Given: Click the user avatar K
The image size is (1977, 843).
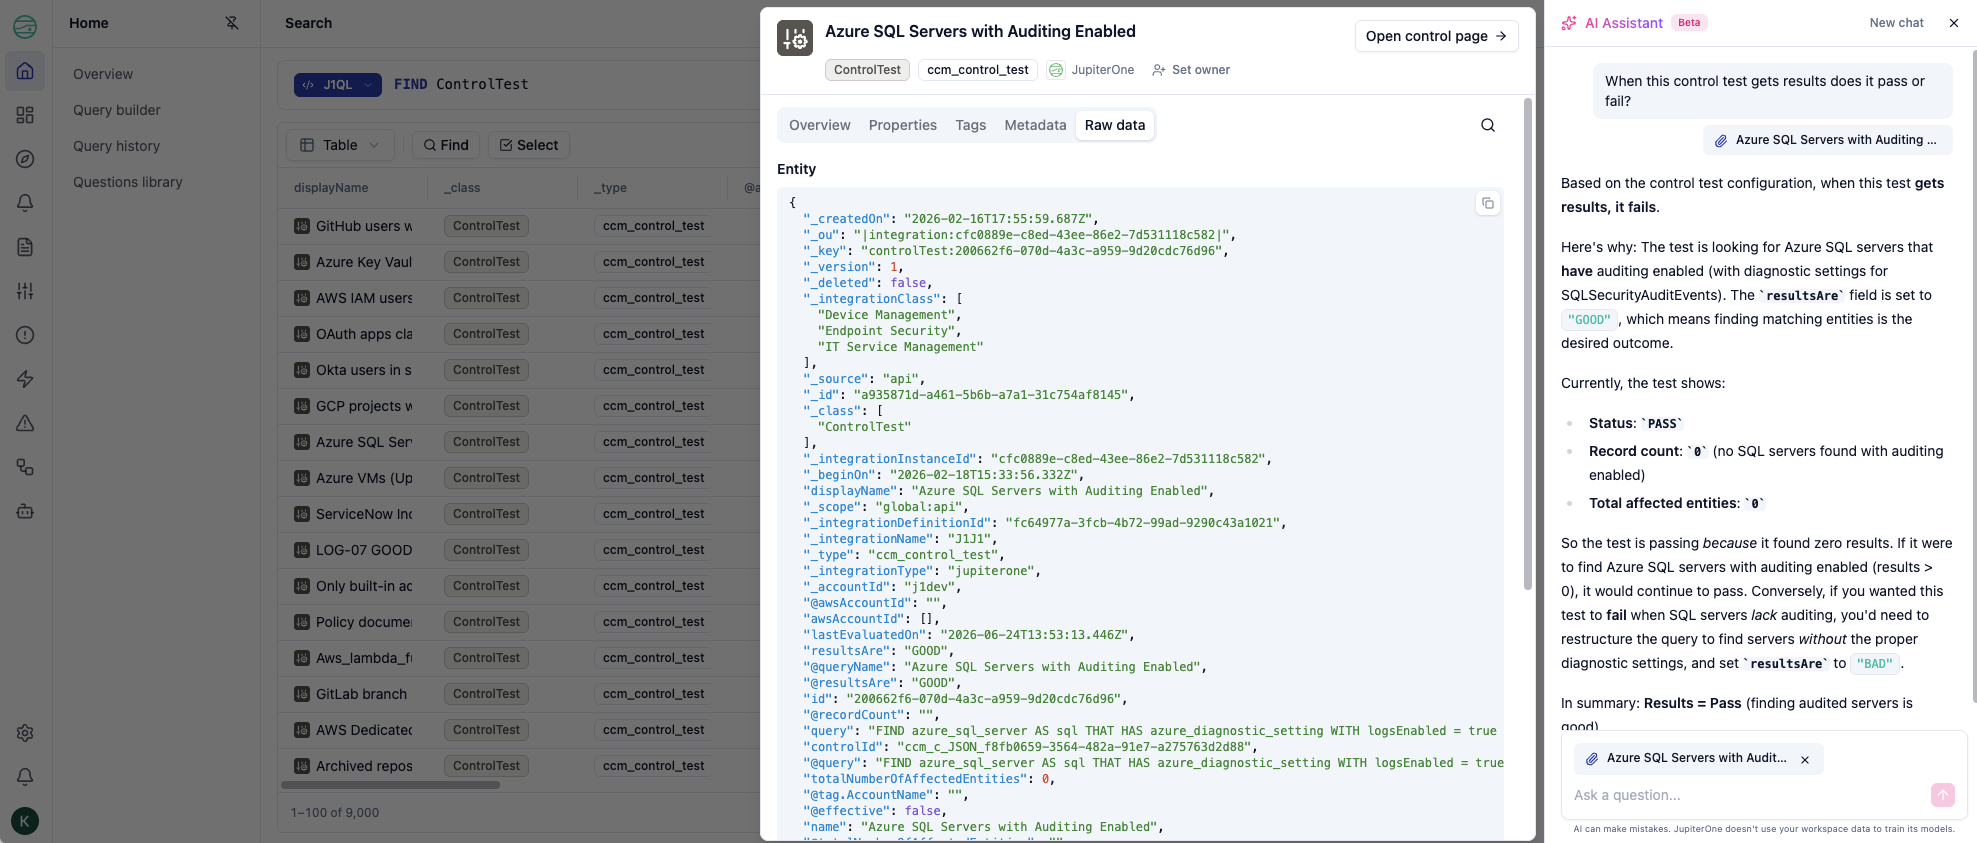Looking at the screenshot, I should (x=25, y=821).
